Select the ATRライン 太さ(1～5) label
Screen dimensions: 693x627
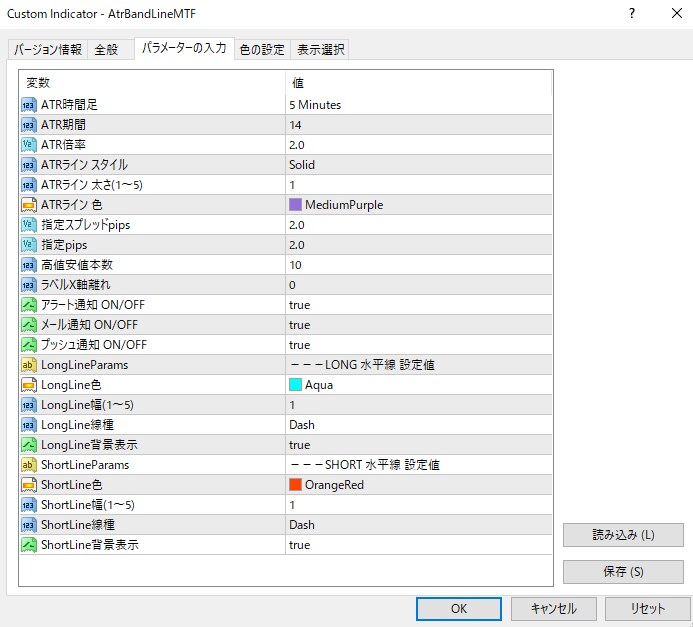click(x=92, y=185)
